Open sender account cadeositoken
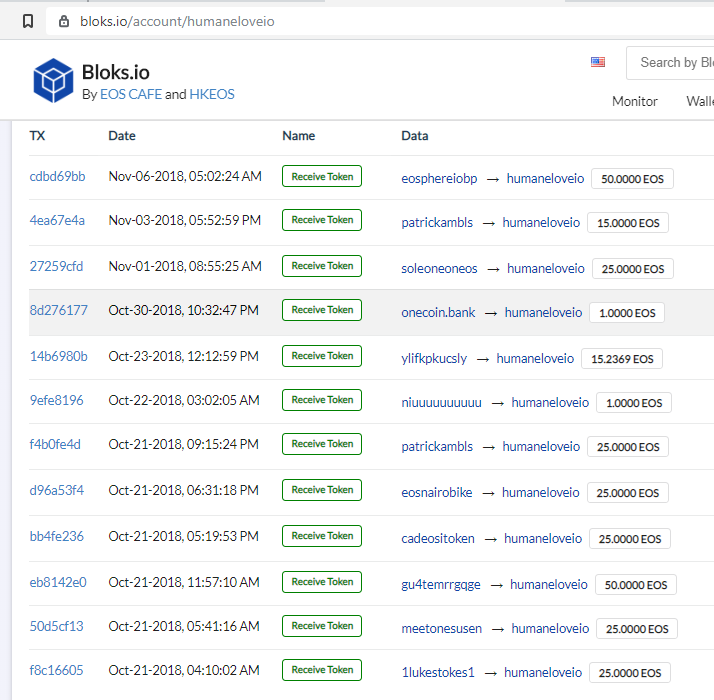 (x=438, y=539)
